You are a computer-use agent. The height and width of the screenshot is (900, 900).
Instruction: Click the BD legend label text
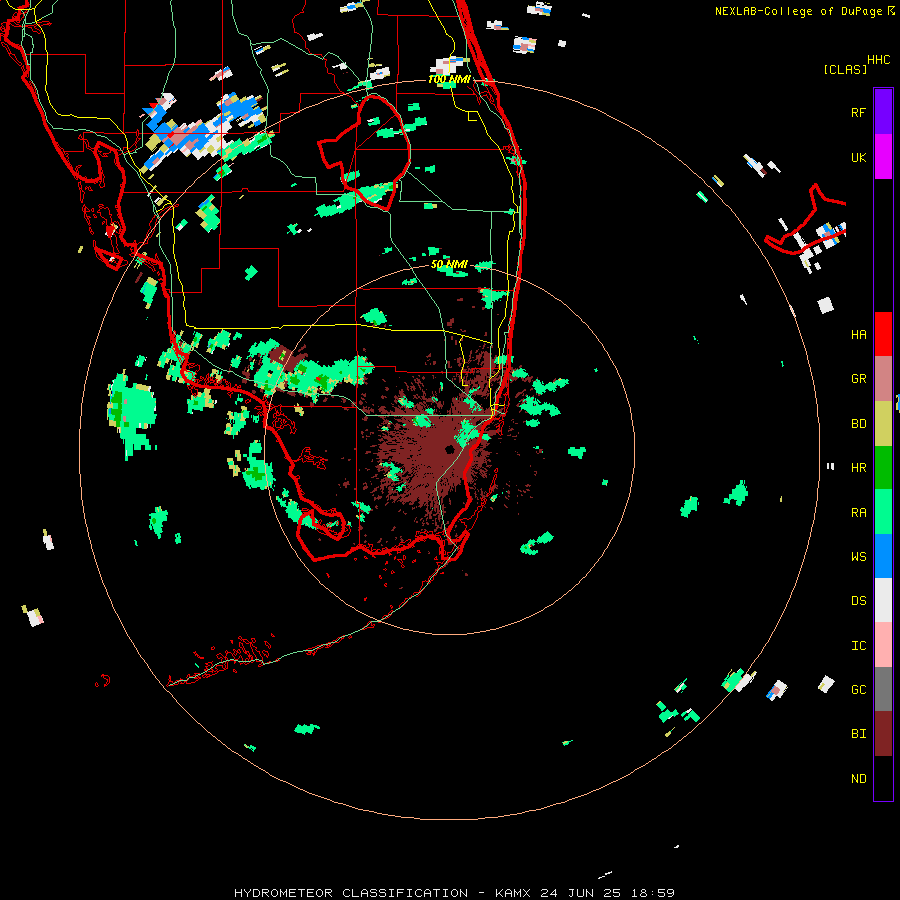point(858,424)
